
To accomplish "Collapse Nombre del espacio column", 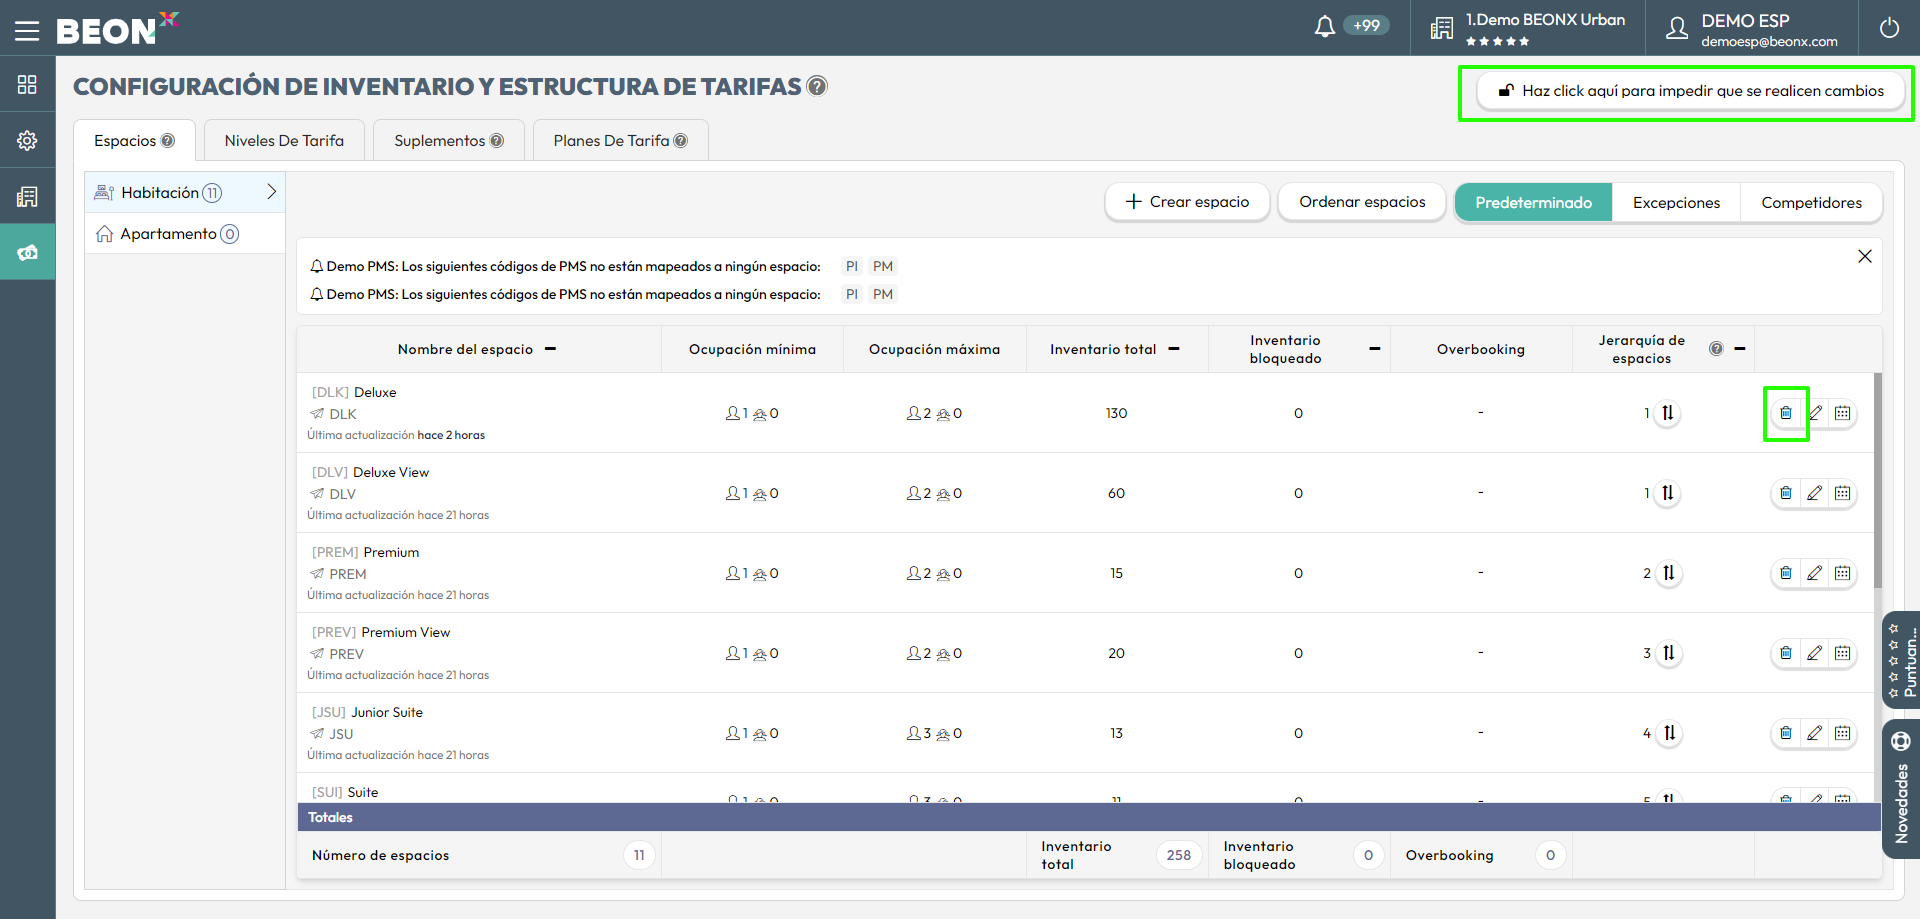I will pos(551,349).
